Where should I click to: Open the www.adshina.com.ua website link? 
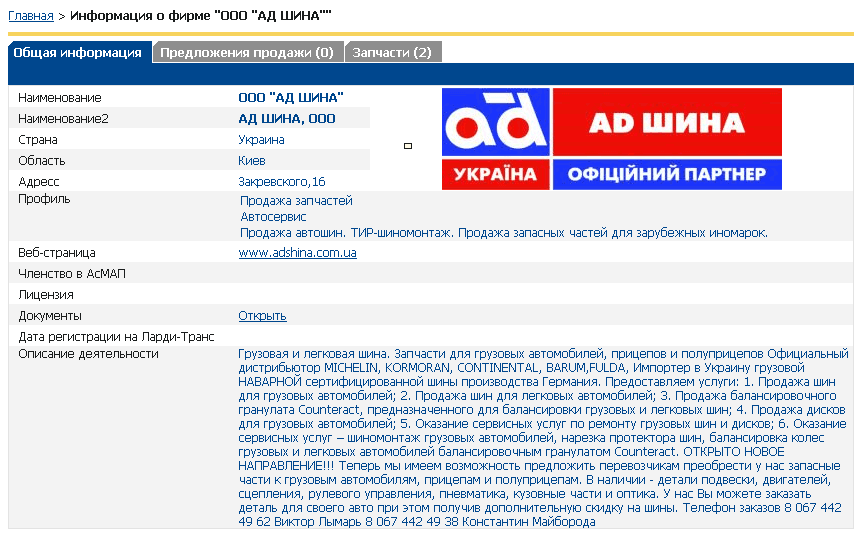(x=297, y=253)
